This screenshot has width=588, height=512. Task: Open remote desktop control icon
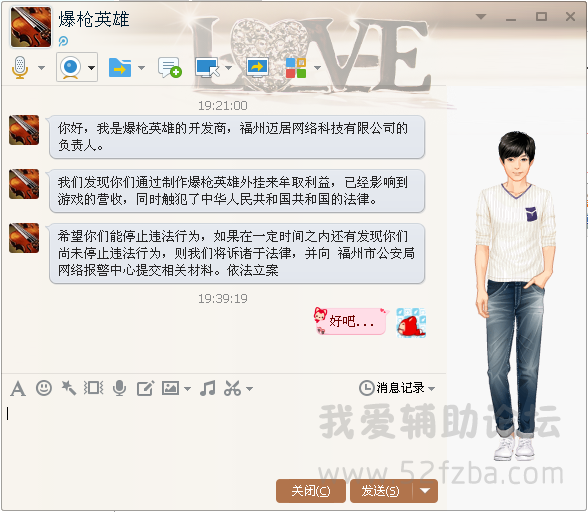tap(207, 68)
